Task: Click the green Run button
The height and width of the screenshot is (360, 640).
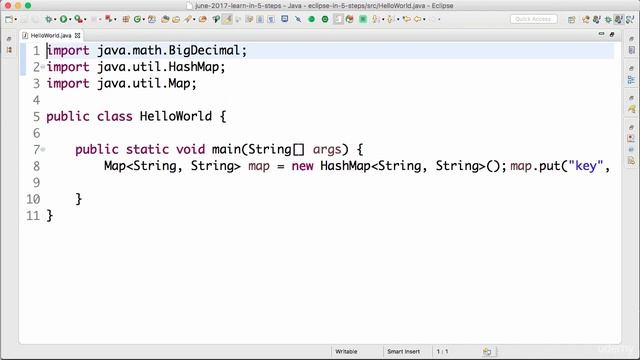Action: [x=63, y=19]
